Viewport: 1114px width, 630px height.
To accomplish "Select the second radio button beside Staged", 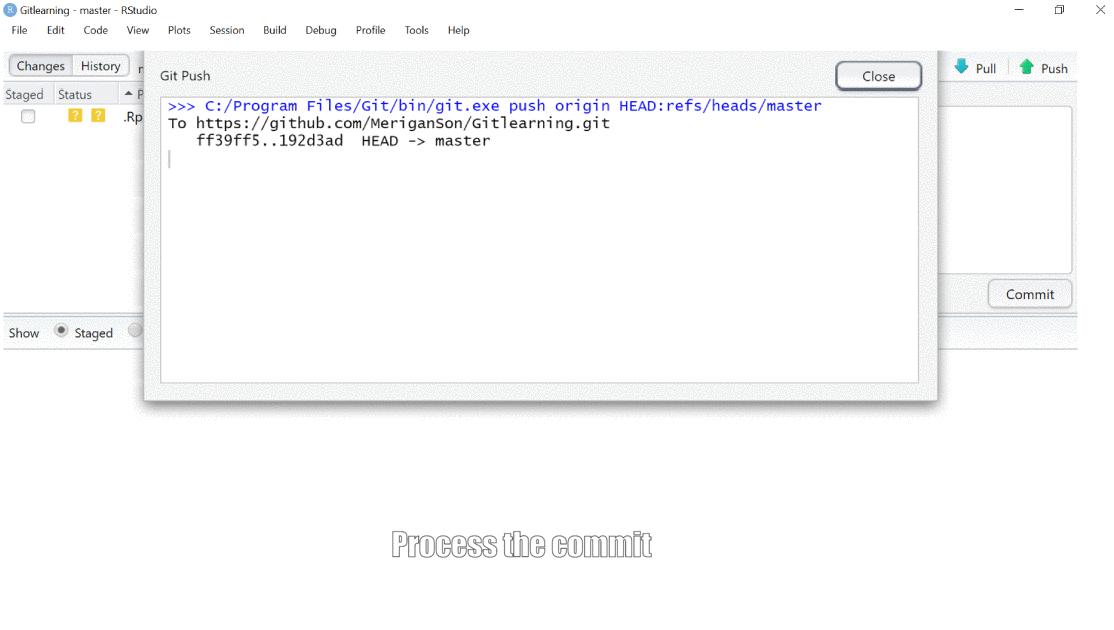I will tap(135, 331).
